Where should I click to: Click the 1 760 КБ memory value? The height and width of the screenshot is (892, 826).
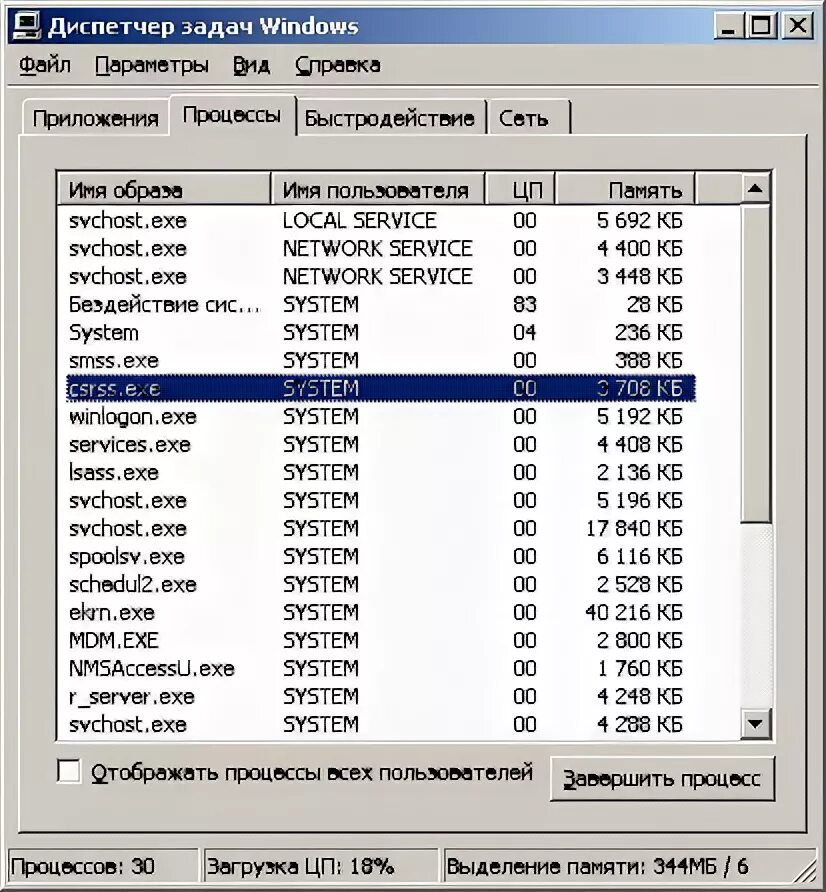[x=639, y=668]
